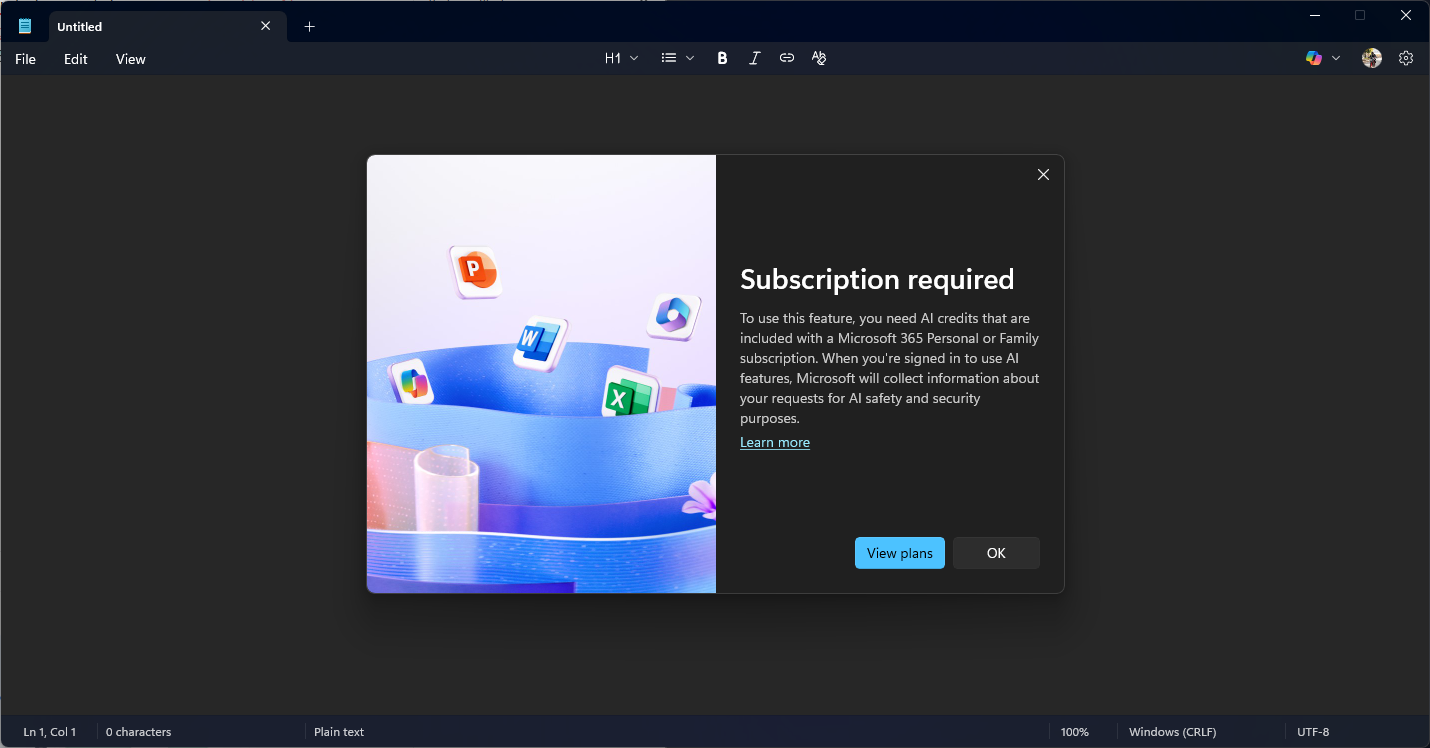Viewport: 1430px width, 748px height.
Task: Expand the list style dropdown
Action: pyautogui.click(x=677, y=58)
